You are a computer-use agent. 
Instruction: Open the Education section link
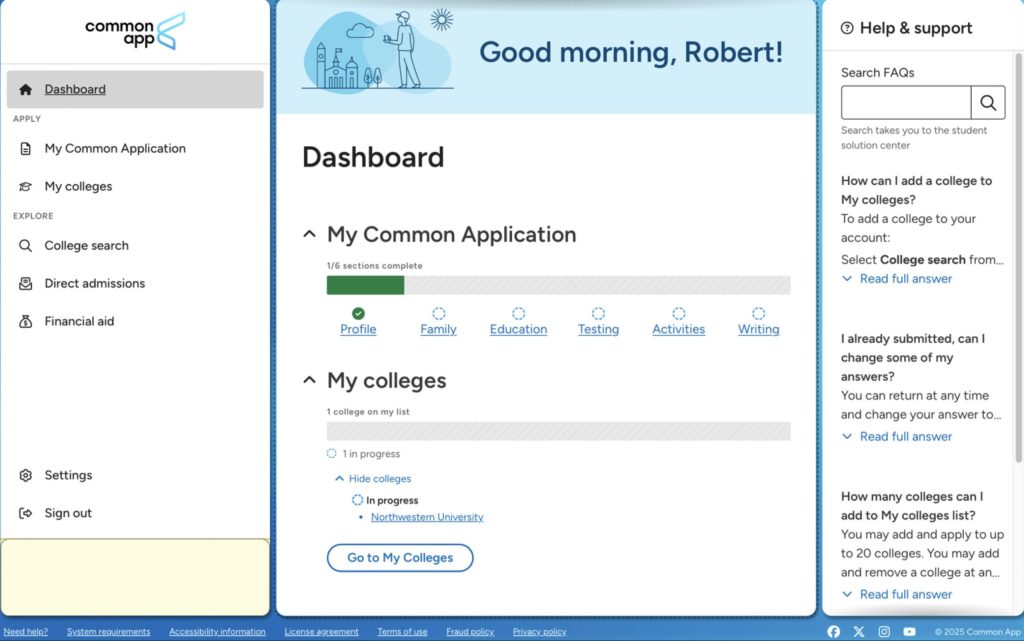click(519, 330)
